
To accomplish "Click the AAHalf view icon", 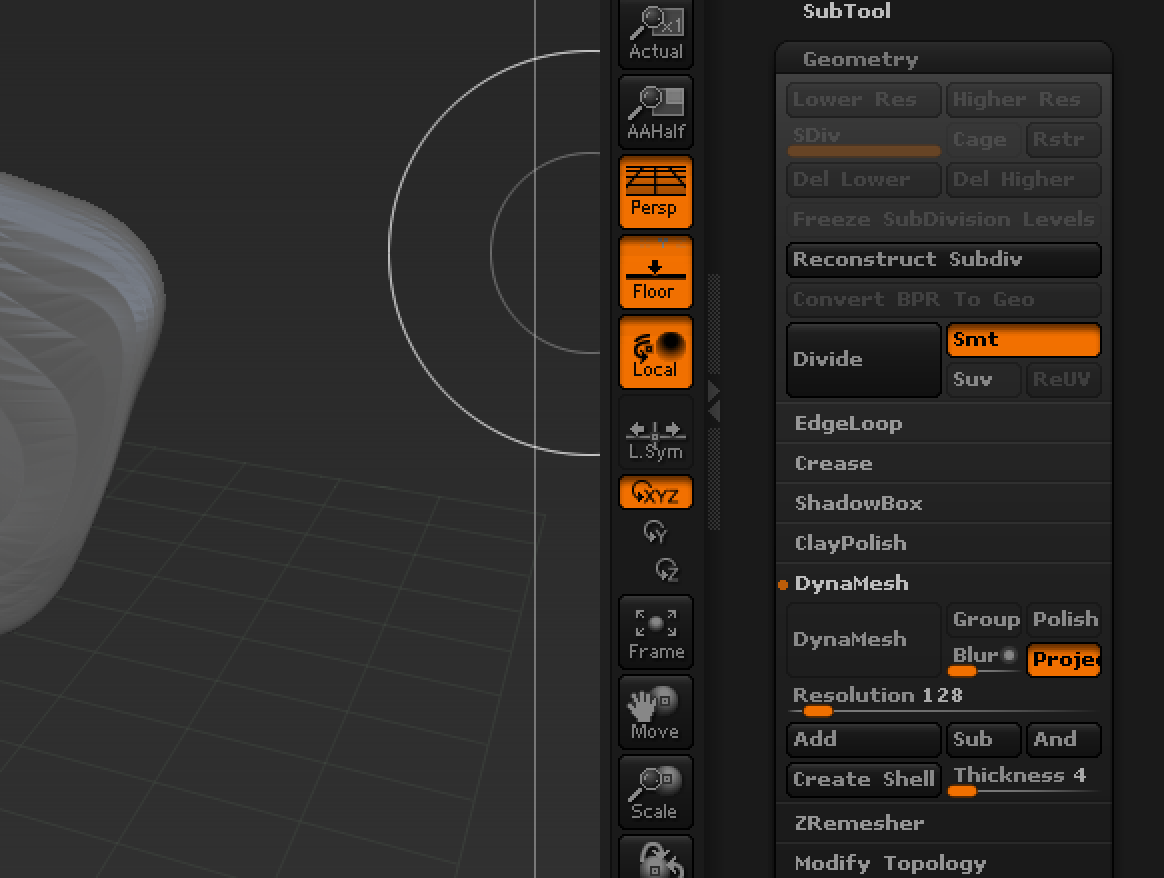I will (655, 111).
